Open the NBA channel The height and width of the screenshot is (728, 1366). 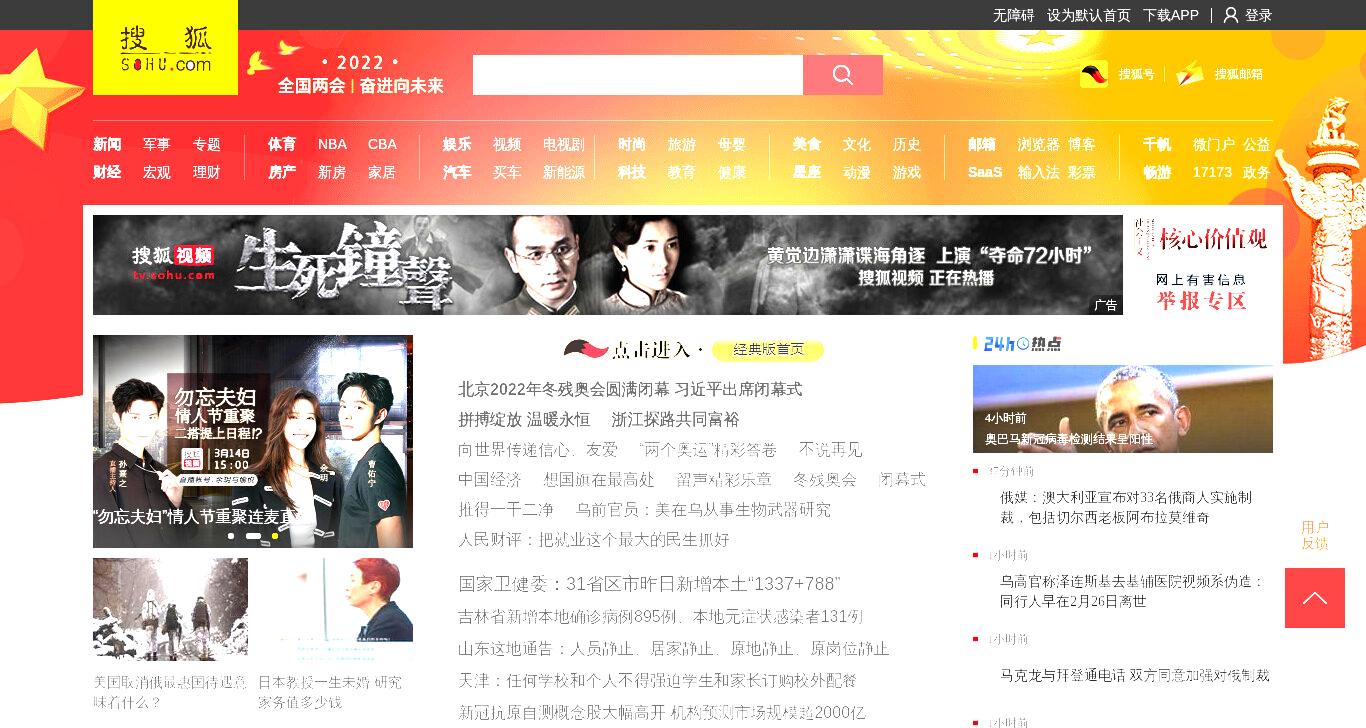tap(332, 144)
